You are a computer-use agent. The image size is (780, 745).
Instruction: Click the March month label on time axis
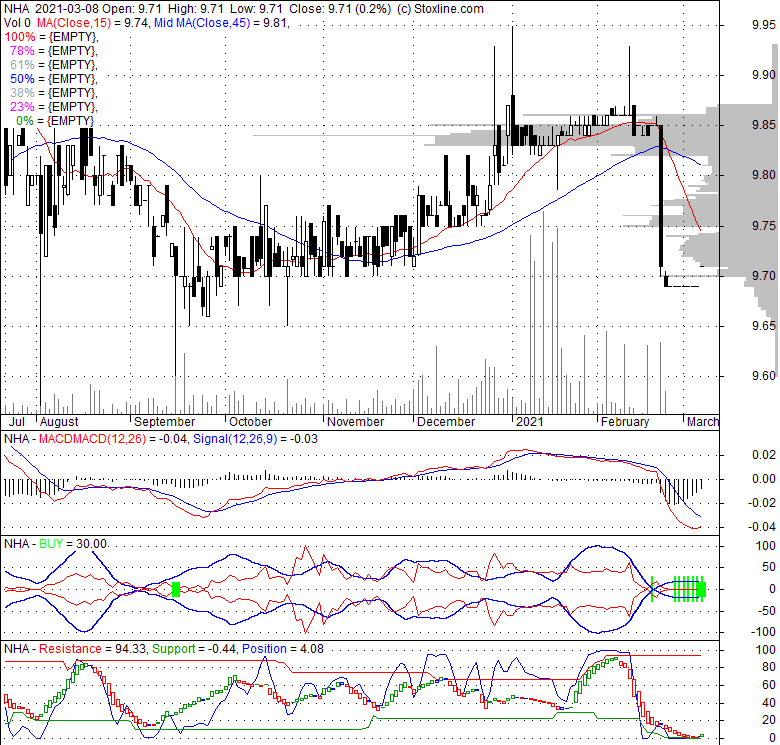pyautogui.click(x=703, y=422)
